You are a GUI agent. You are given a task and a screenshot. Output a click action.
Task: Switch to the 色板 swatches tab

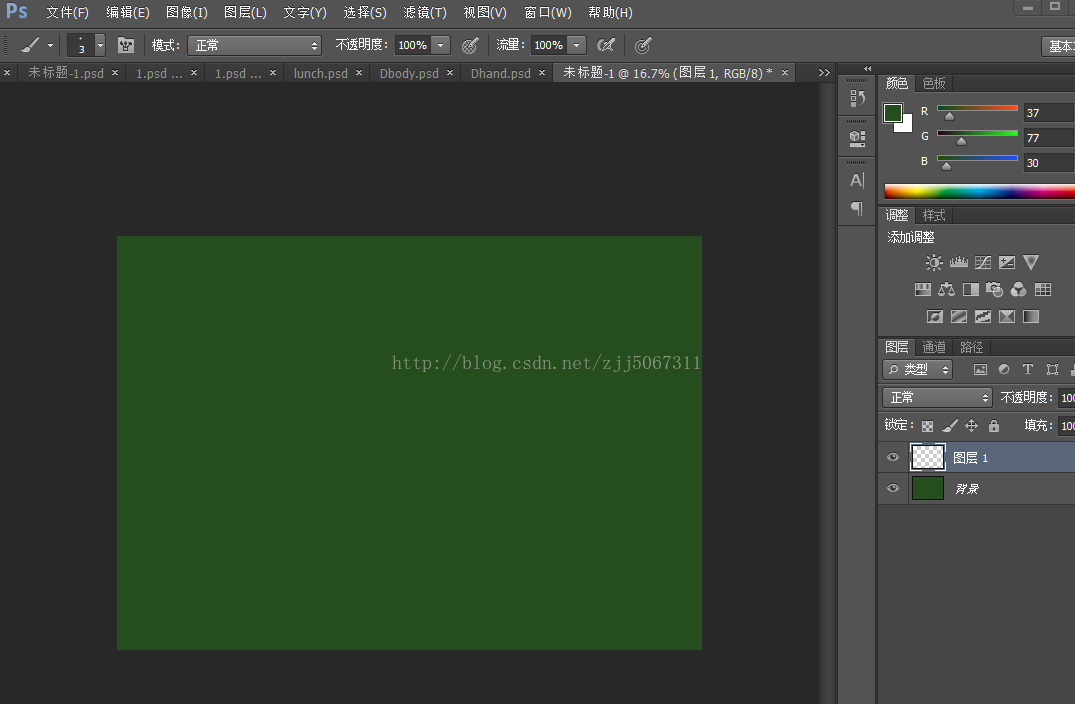(x=934, y=83)
